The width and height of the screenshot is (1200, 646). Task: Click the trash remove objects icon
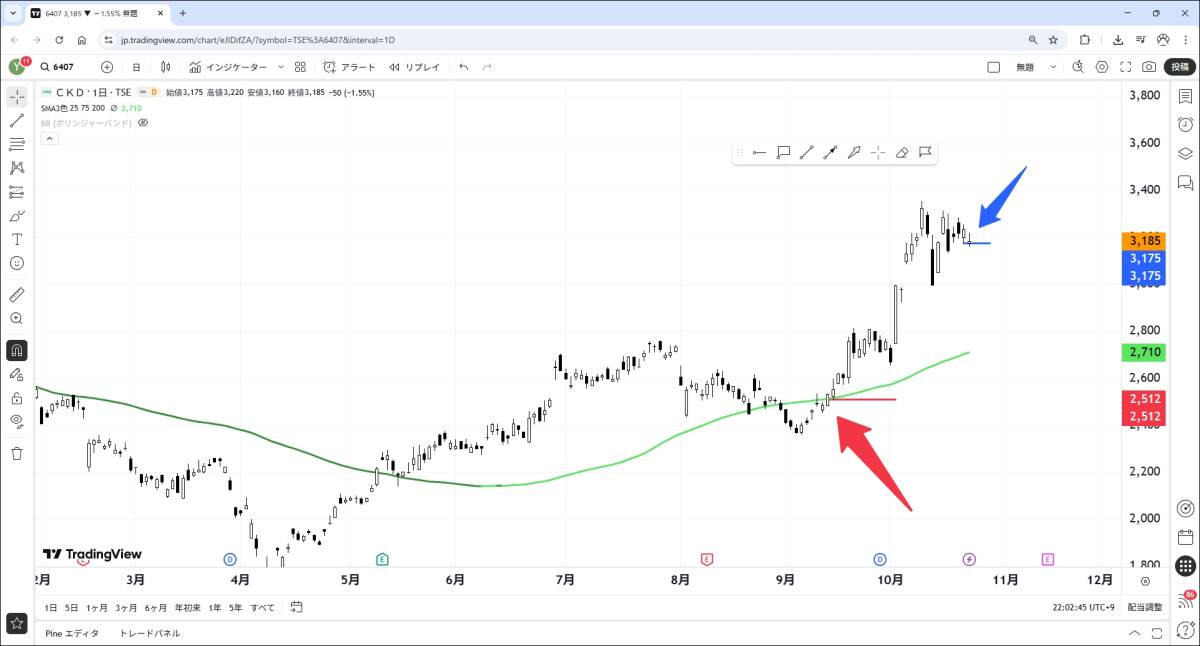tap(17, 453)
